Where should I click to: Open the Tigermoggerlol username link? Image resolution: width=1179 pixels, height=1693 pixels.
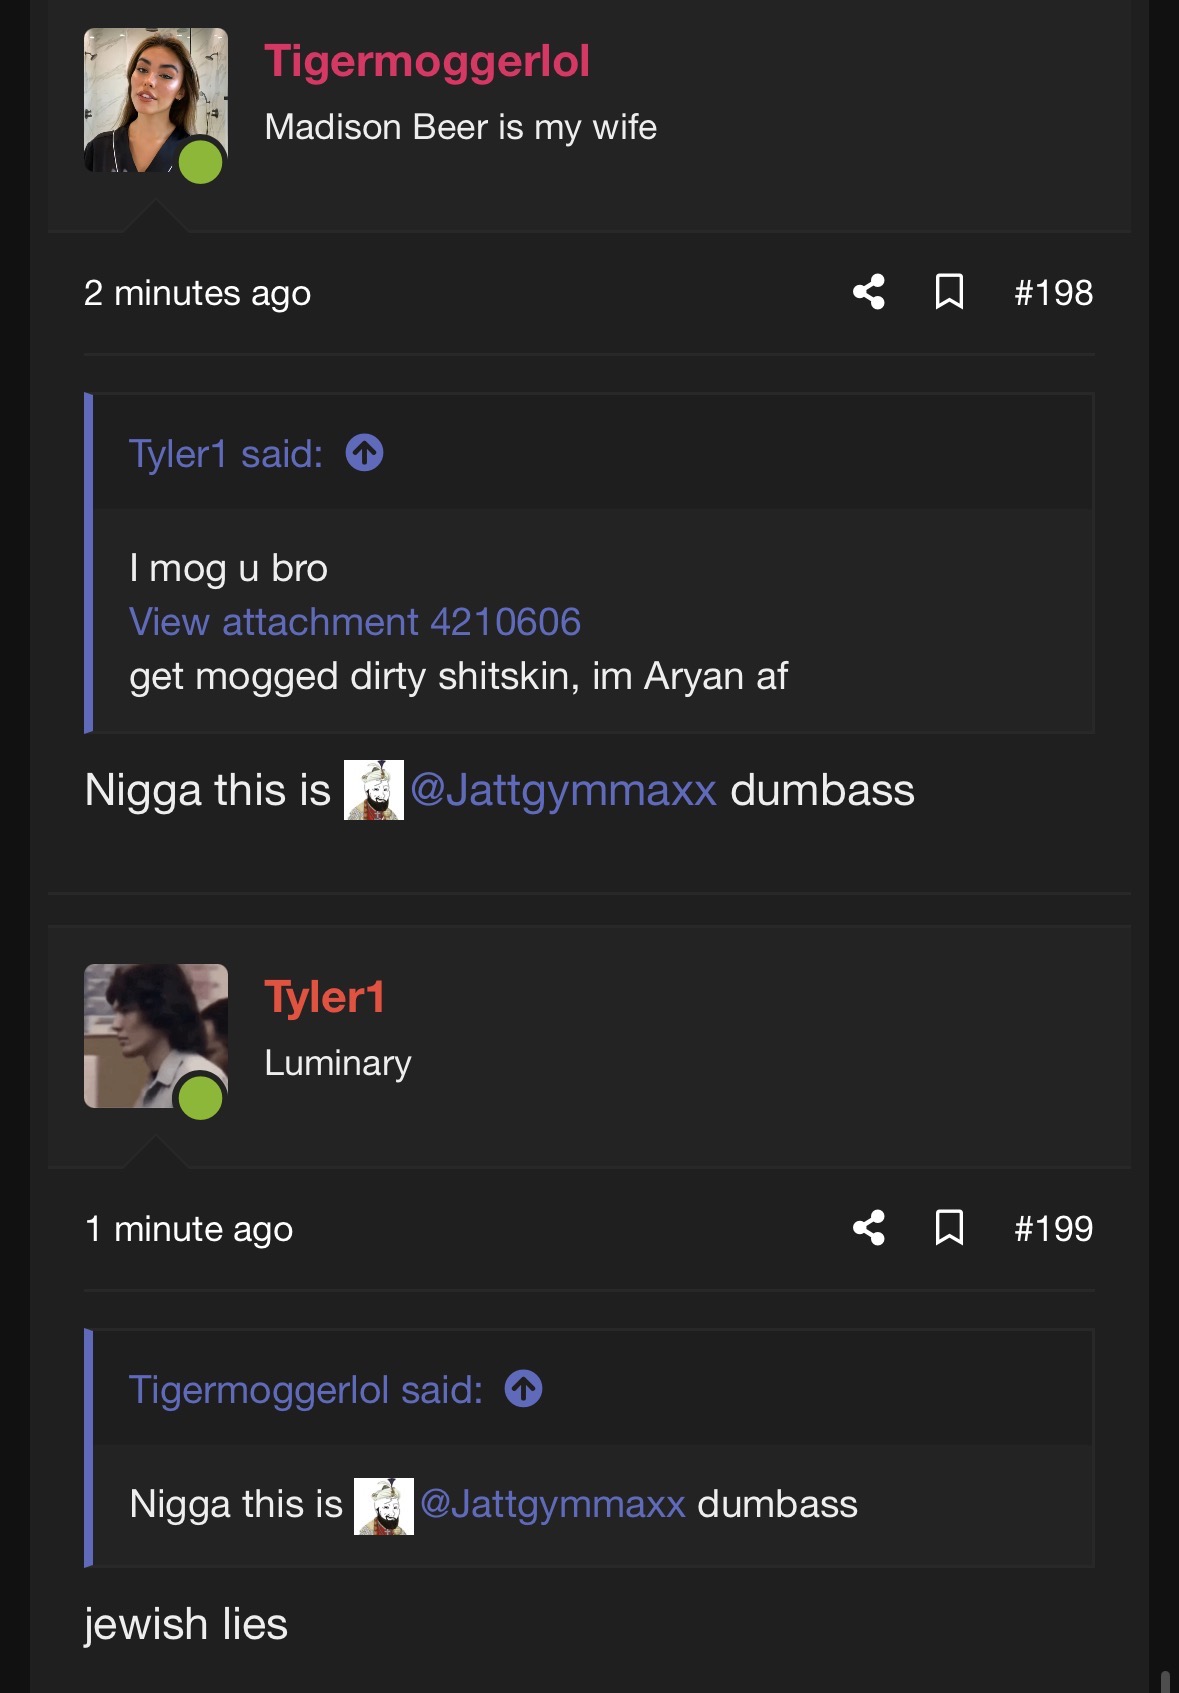click(427, 61)
